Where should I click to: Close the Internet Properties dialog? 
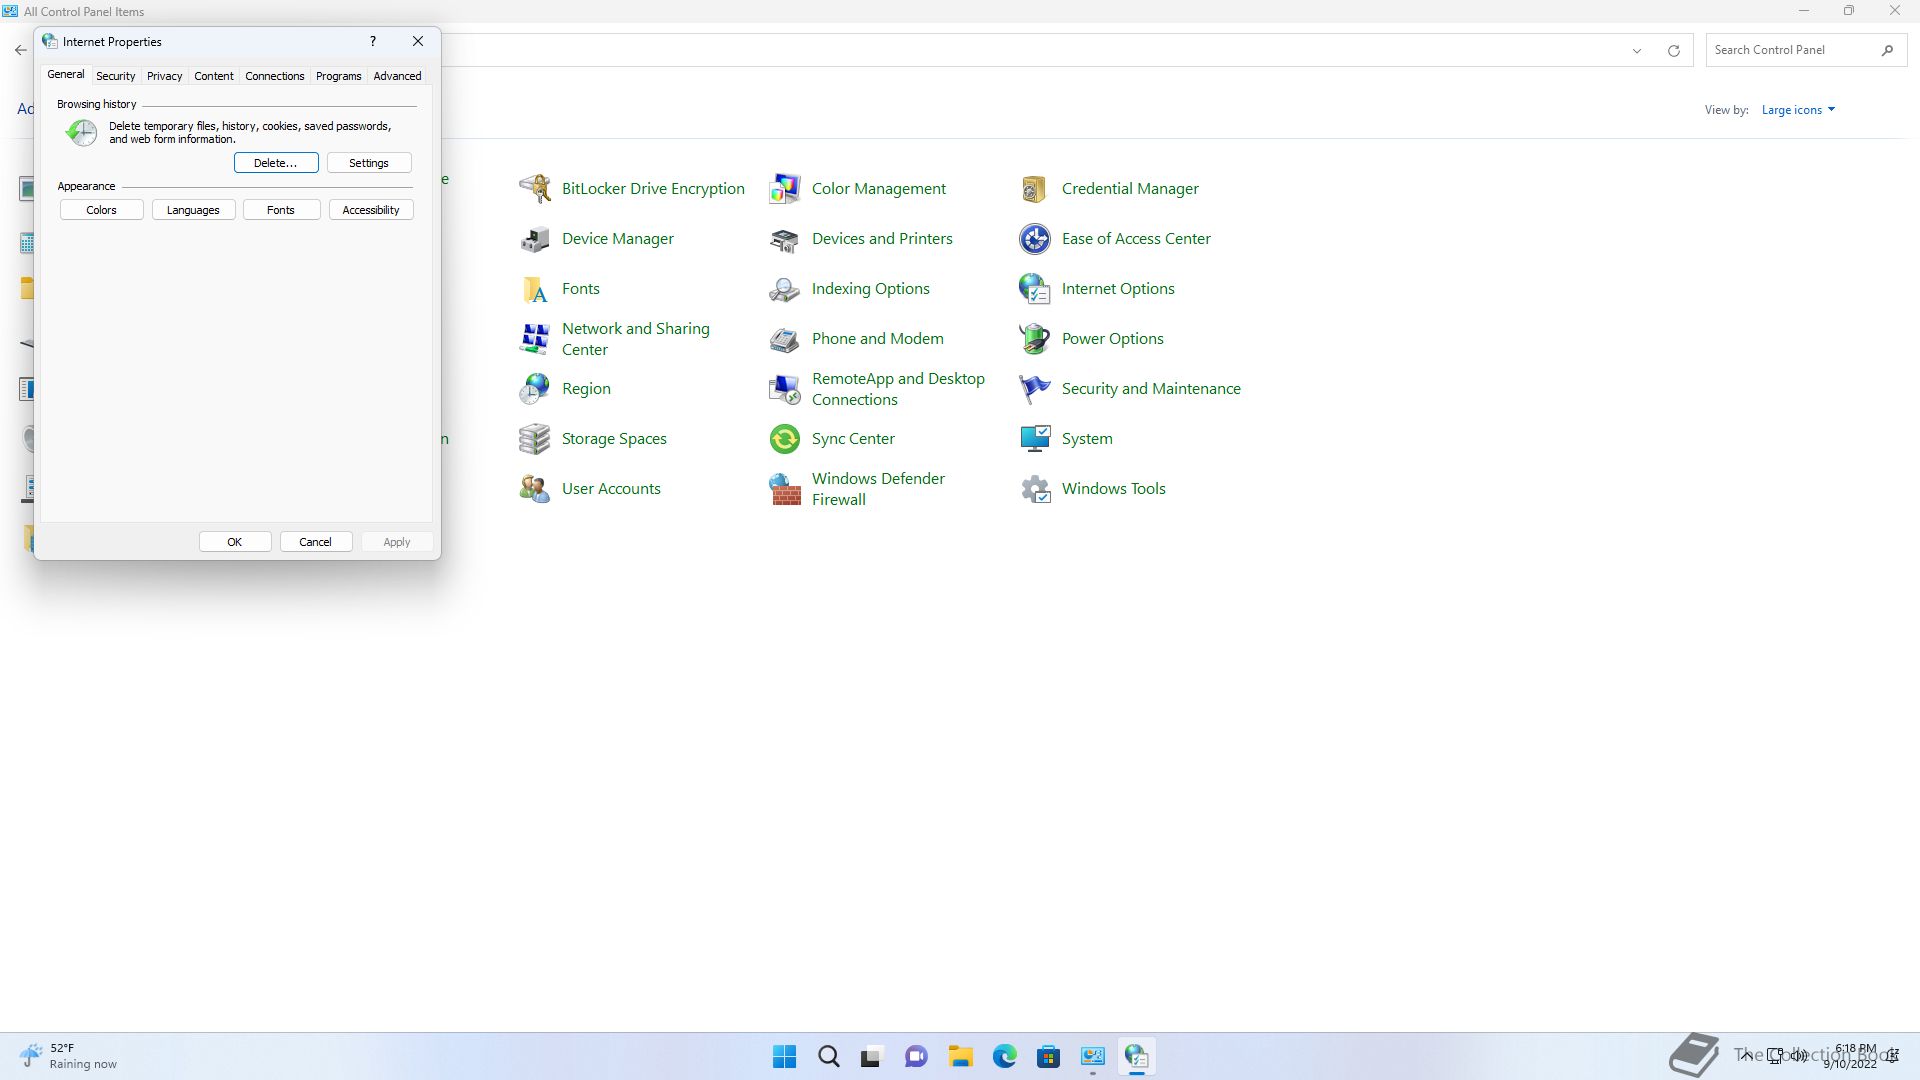click(x=418, y=42)
